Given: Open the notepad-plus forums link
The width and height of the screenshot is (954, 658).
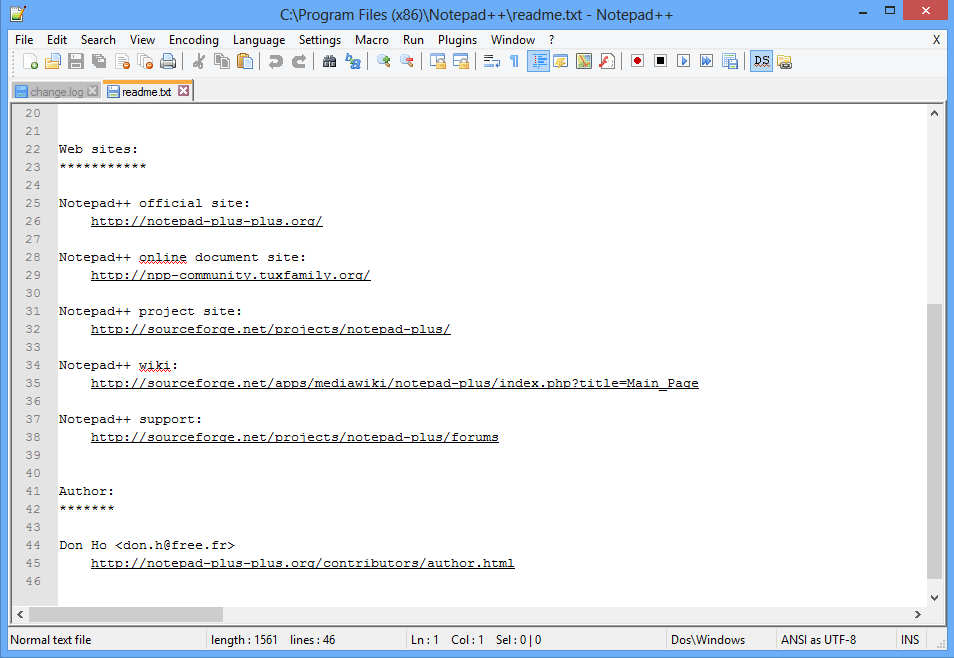Looking at the screenshot, I should (x=294, y=437).
